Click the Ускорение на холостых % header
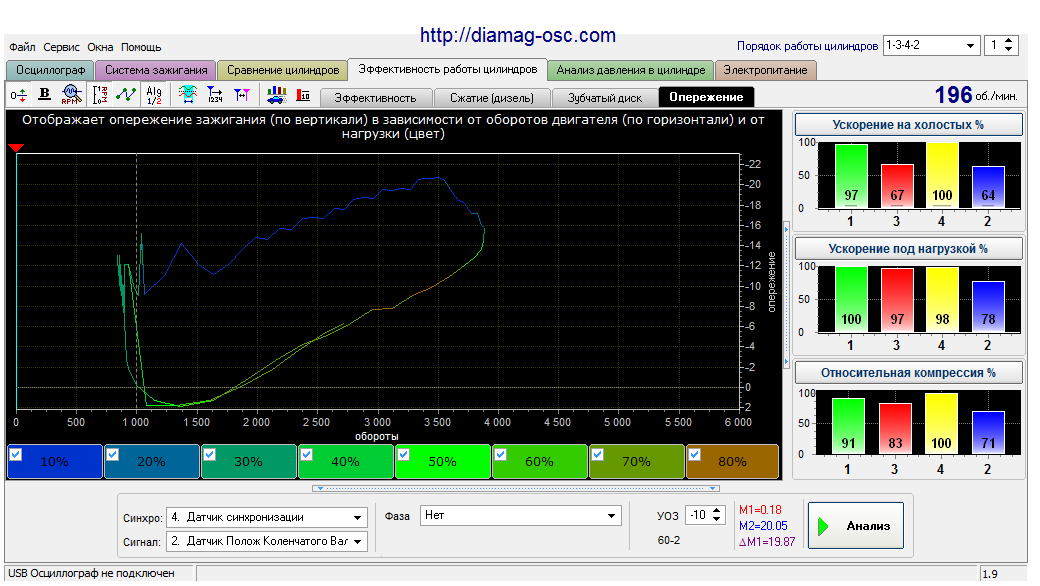This screenshot has width=1040, height=586. pos(908,125)
